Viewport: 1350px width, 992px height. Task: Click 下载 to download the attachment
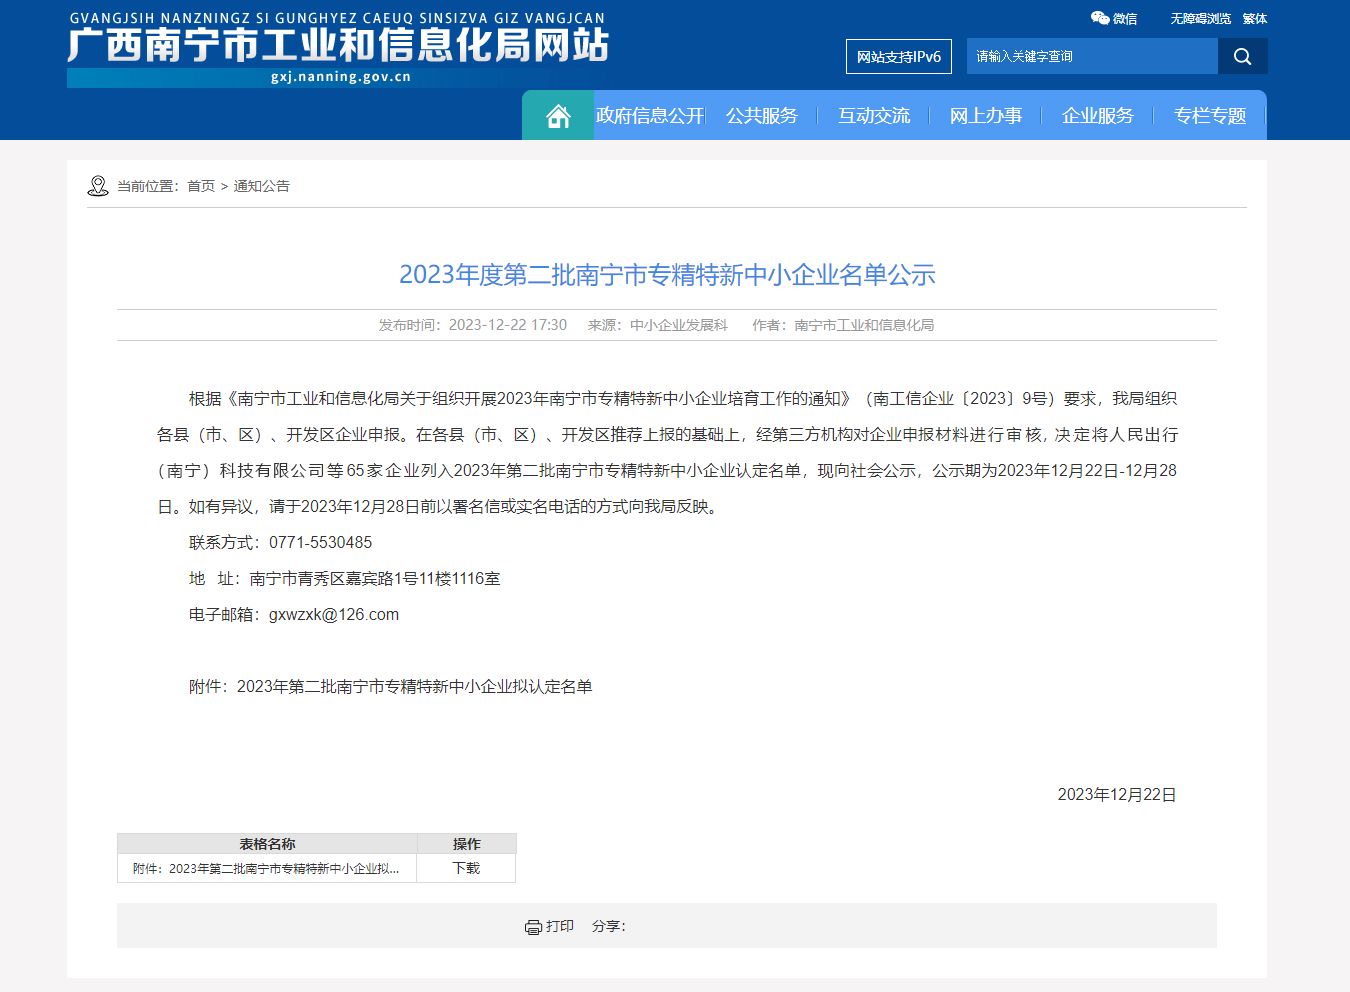466,868
